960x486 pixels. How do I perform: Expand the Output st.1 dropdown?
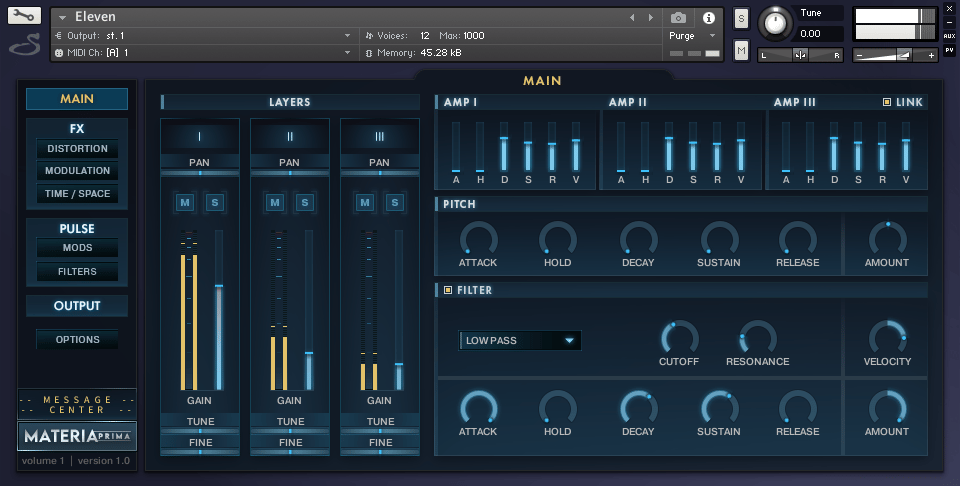click(347, 36)
